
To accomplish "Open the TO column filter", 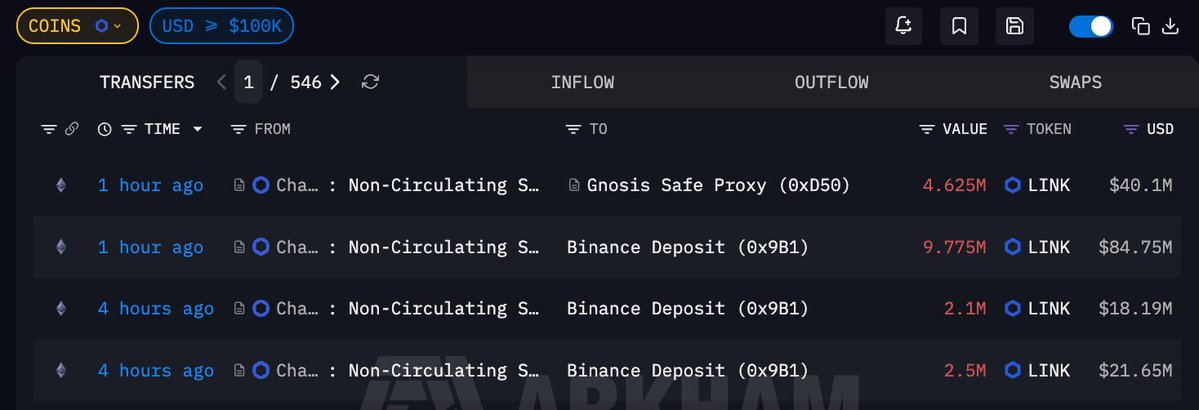I will 573,129.
